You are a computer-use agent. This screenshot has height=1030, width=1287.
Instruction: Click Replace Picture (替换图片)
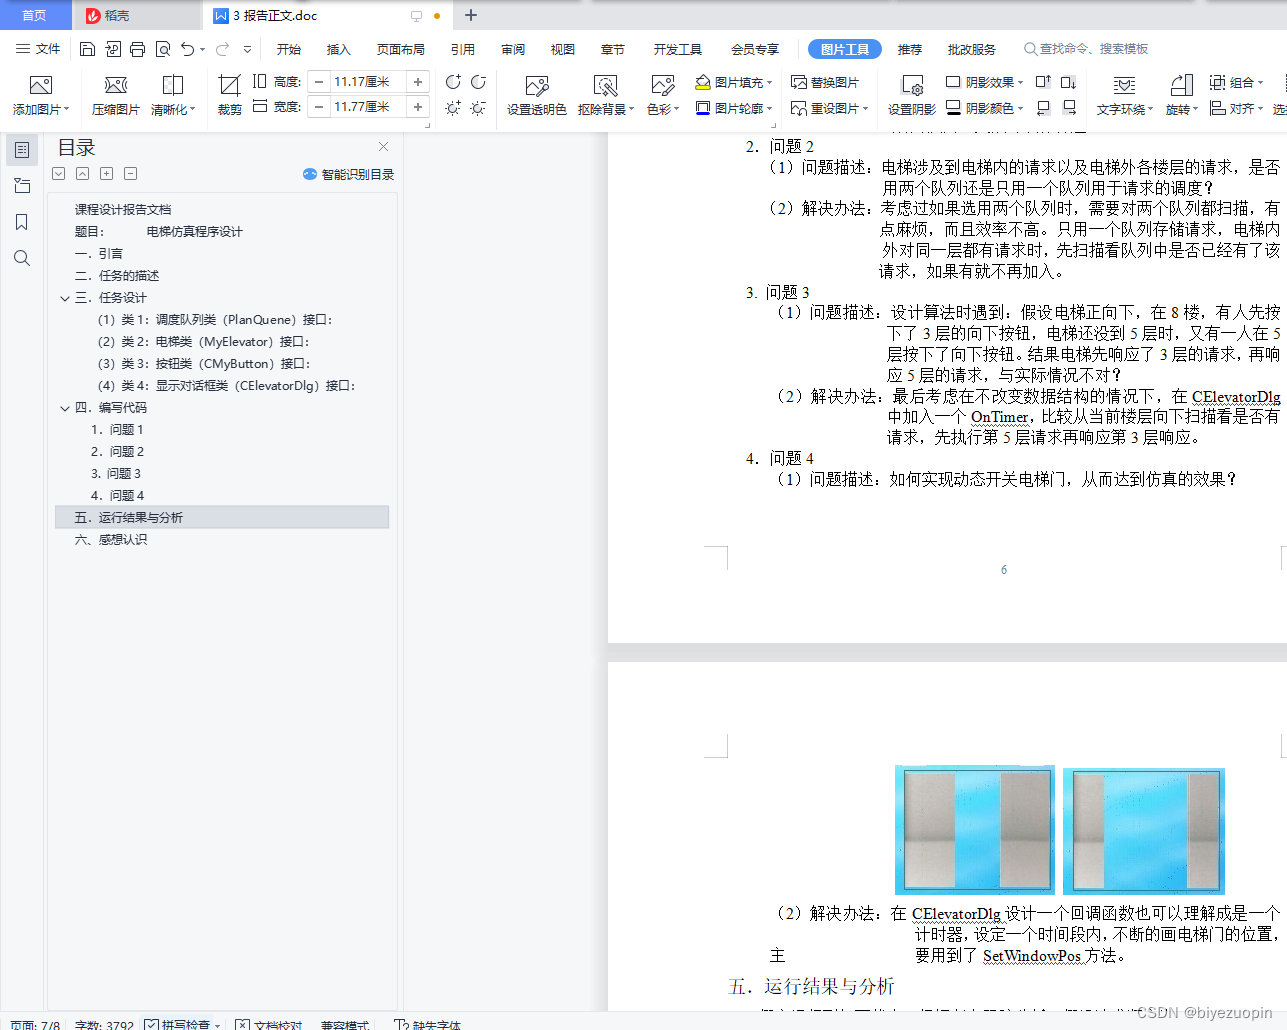coord(825,82)
